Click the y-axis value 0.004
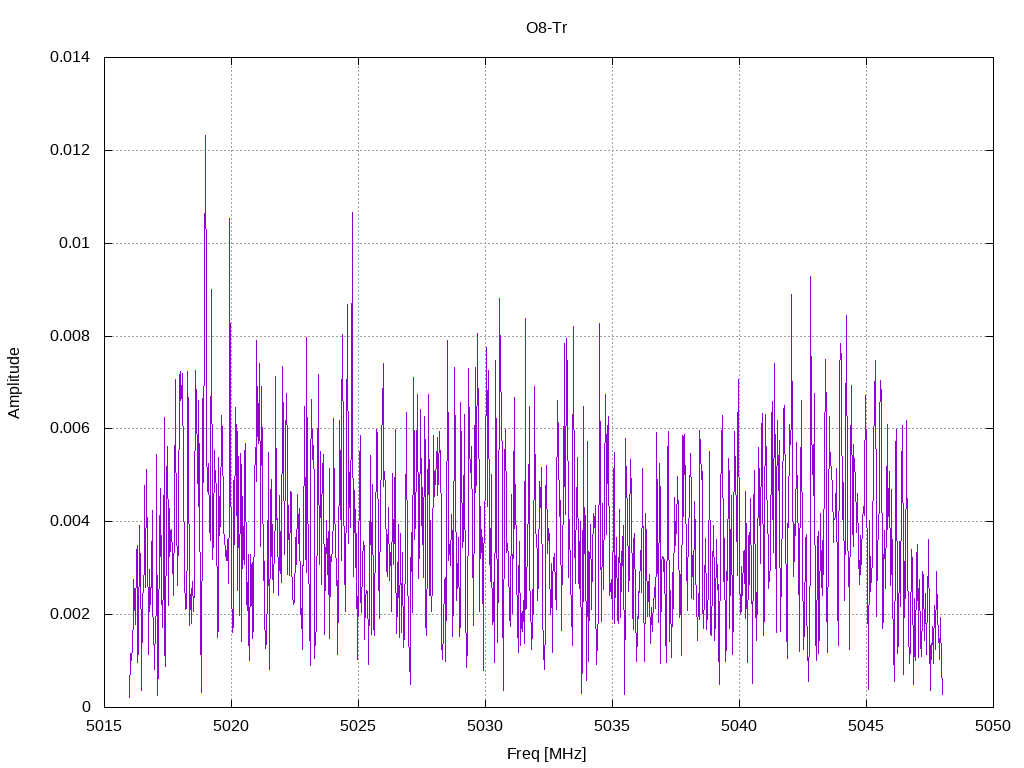 point(70,521)
